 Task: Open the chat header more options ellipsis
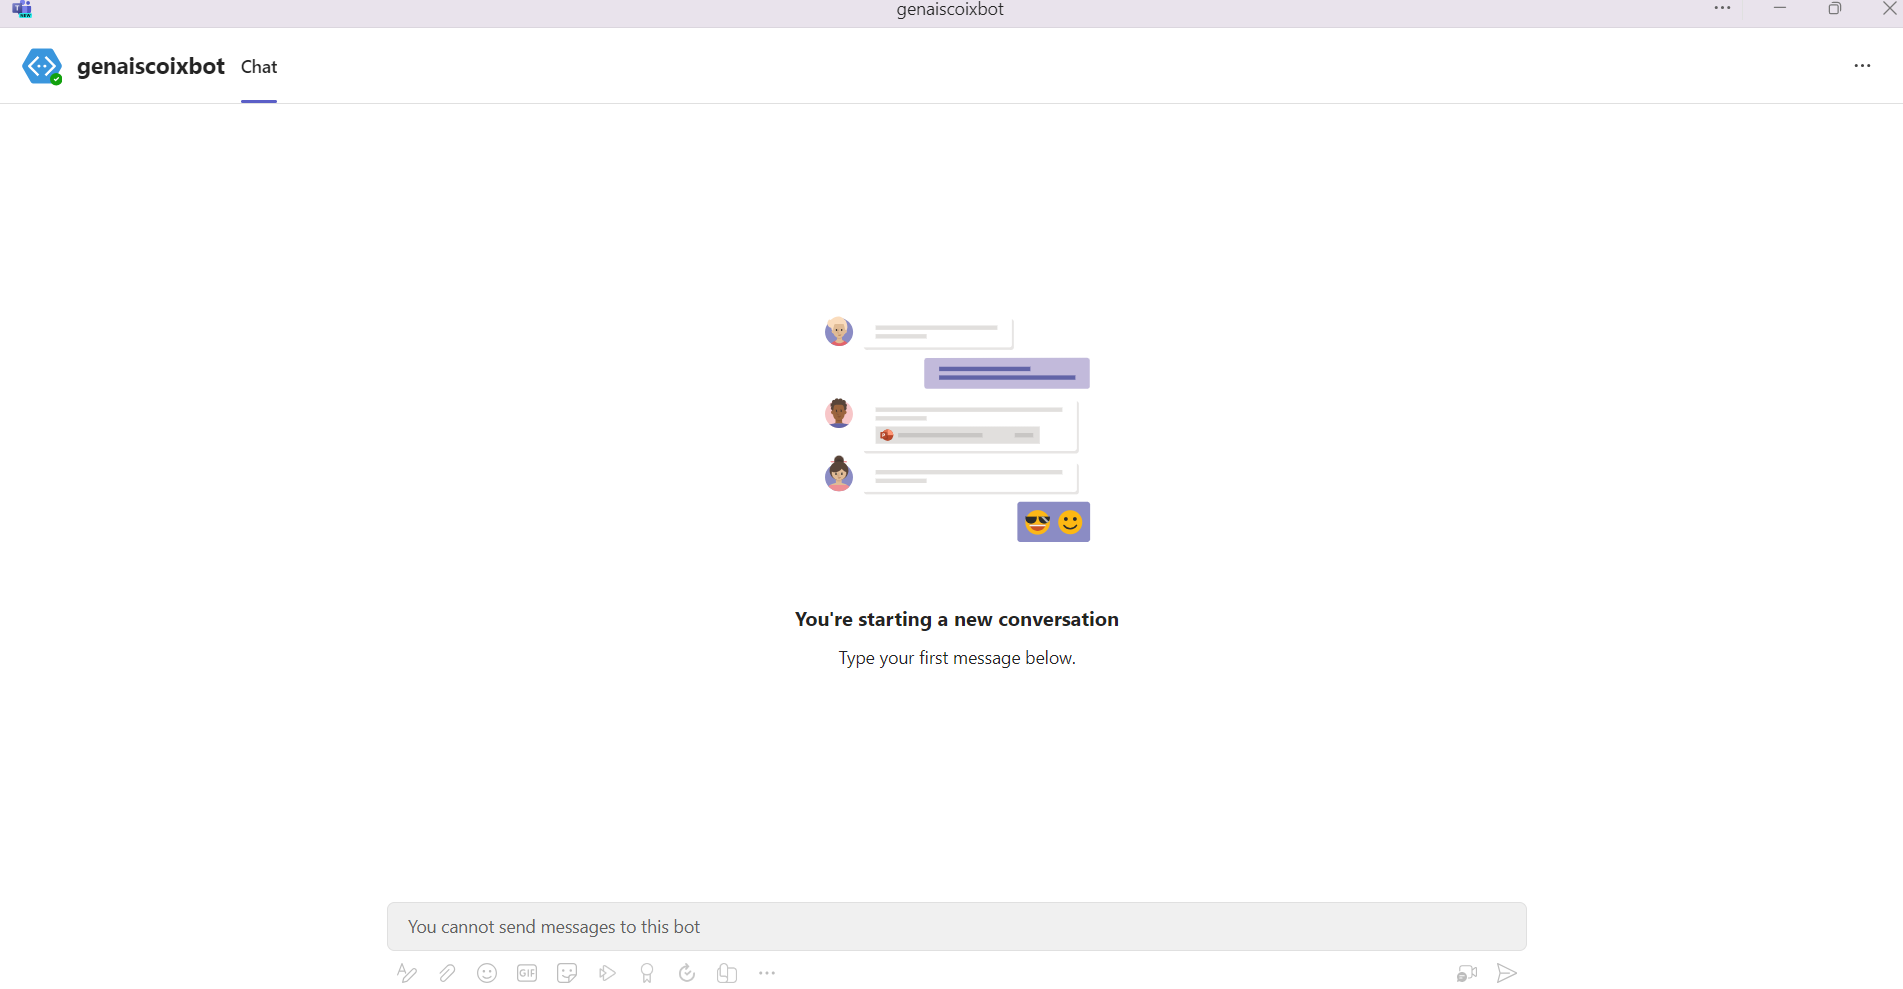[1862, 66]
